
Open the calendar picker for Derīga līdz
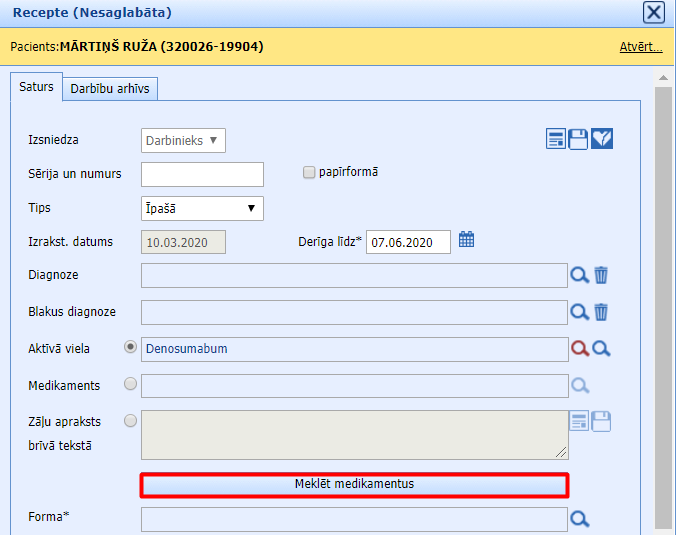coord(466,240)
